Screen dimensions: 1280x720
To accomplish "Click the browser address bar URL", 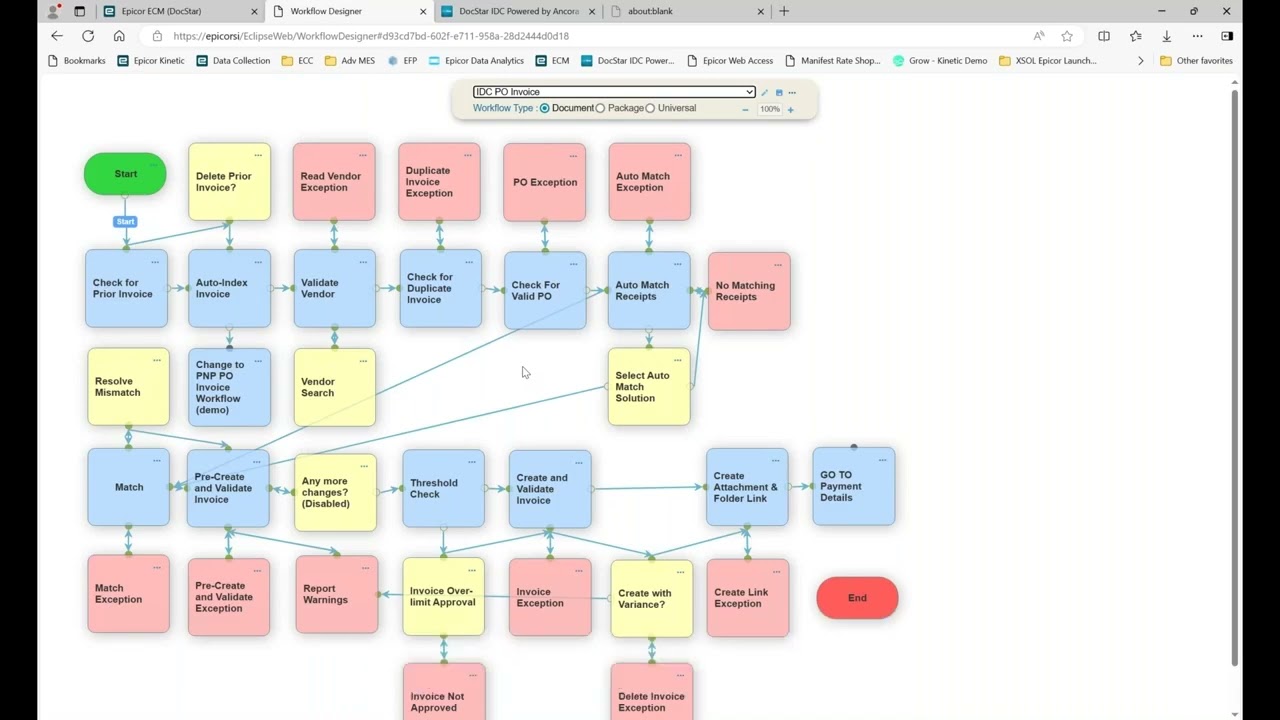I will tap(371, 36).
